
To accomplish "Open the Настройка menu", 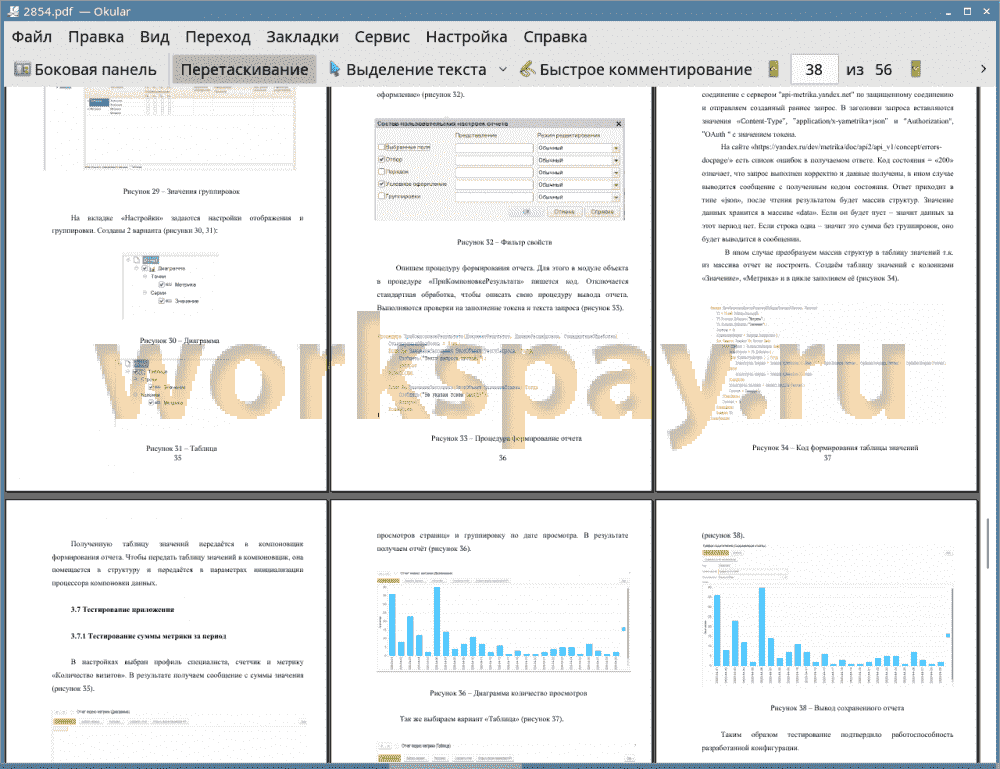I will tap(467, 37).
